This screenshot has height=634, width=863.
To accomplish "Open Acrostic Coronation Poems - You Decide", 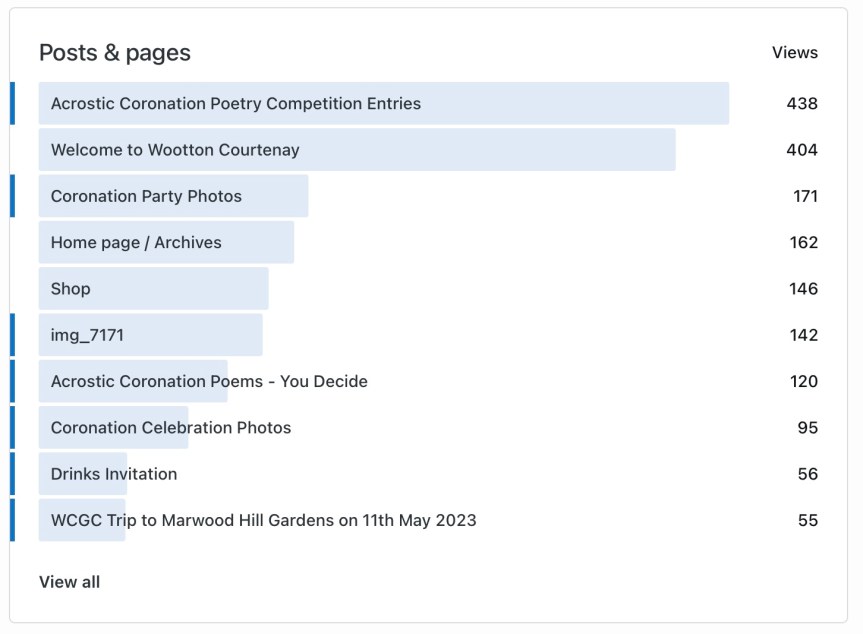I will click(x=209, y=381).
